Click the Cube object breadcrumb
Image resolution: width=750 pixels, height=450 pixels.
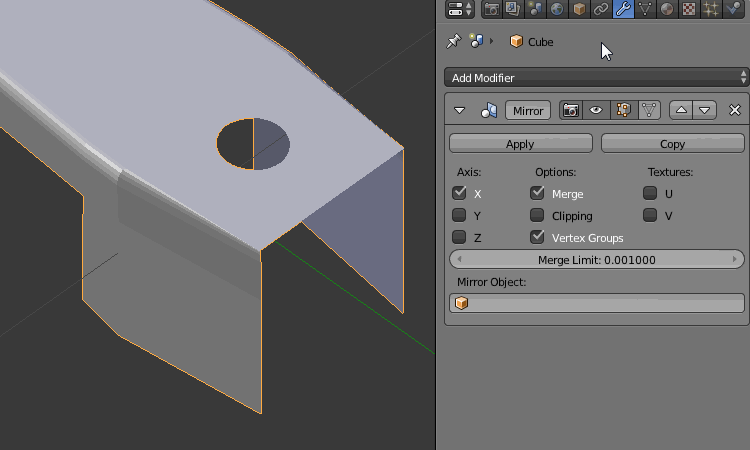pos(531,42)
